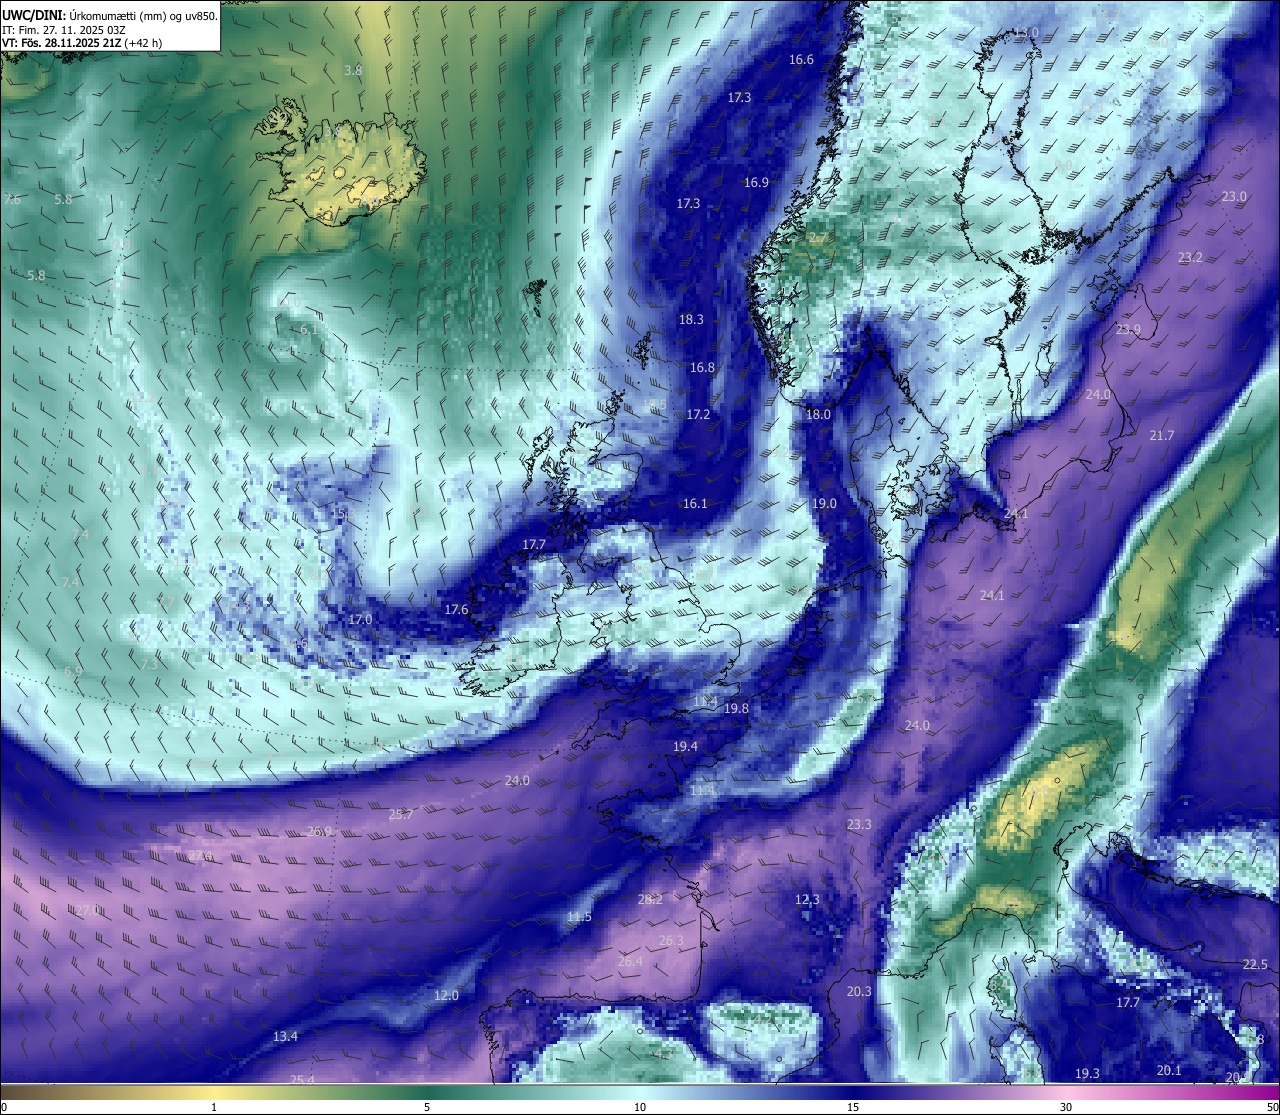This screenshot has width=1280, height=1115.
Task: Click the 16.1 value label
Action: click(695, 504)
